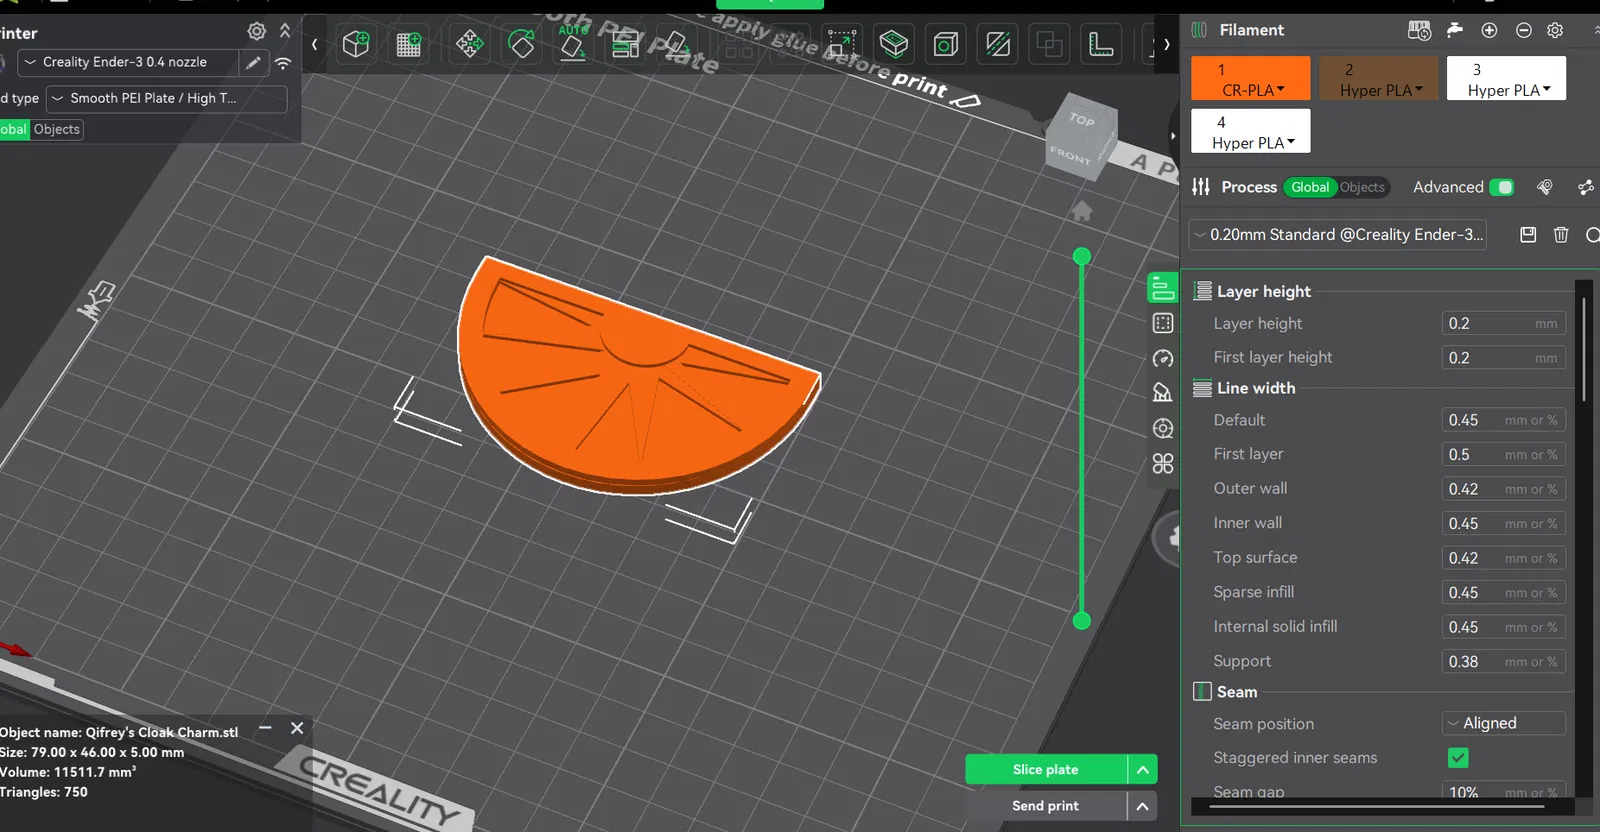Click the Support line width field
Viewport: 1600px width, 832px height.
pyautogui.click(x=1503, y=661)
